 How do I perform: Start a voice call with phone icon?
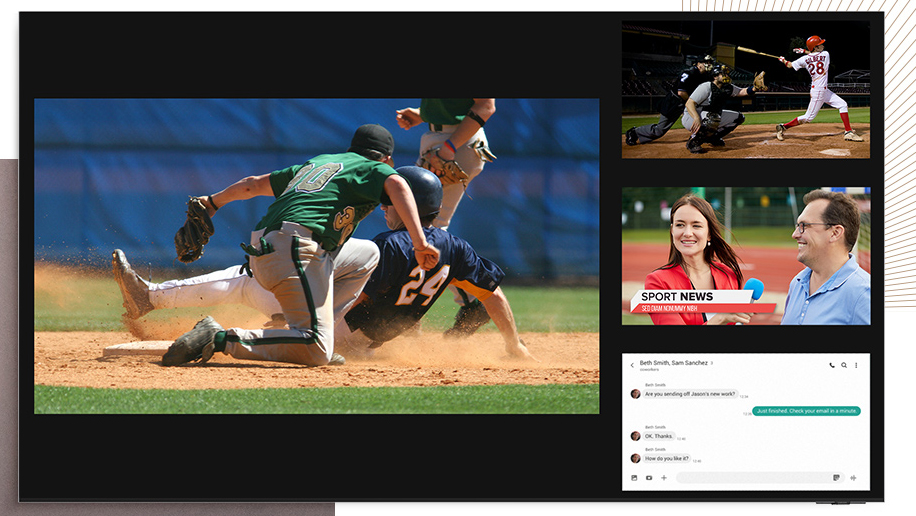832,365
